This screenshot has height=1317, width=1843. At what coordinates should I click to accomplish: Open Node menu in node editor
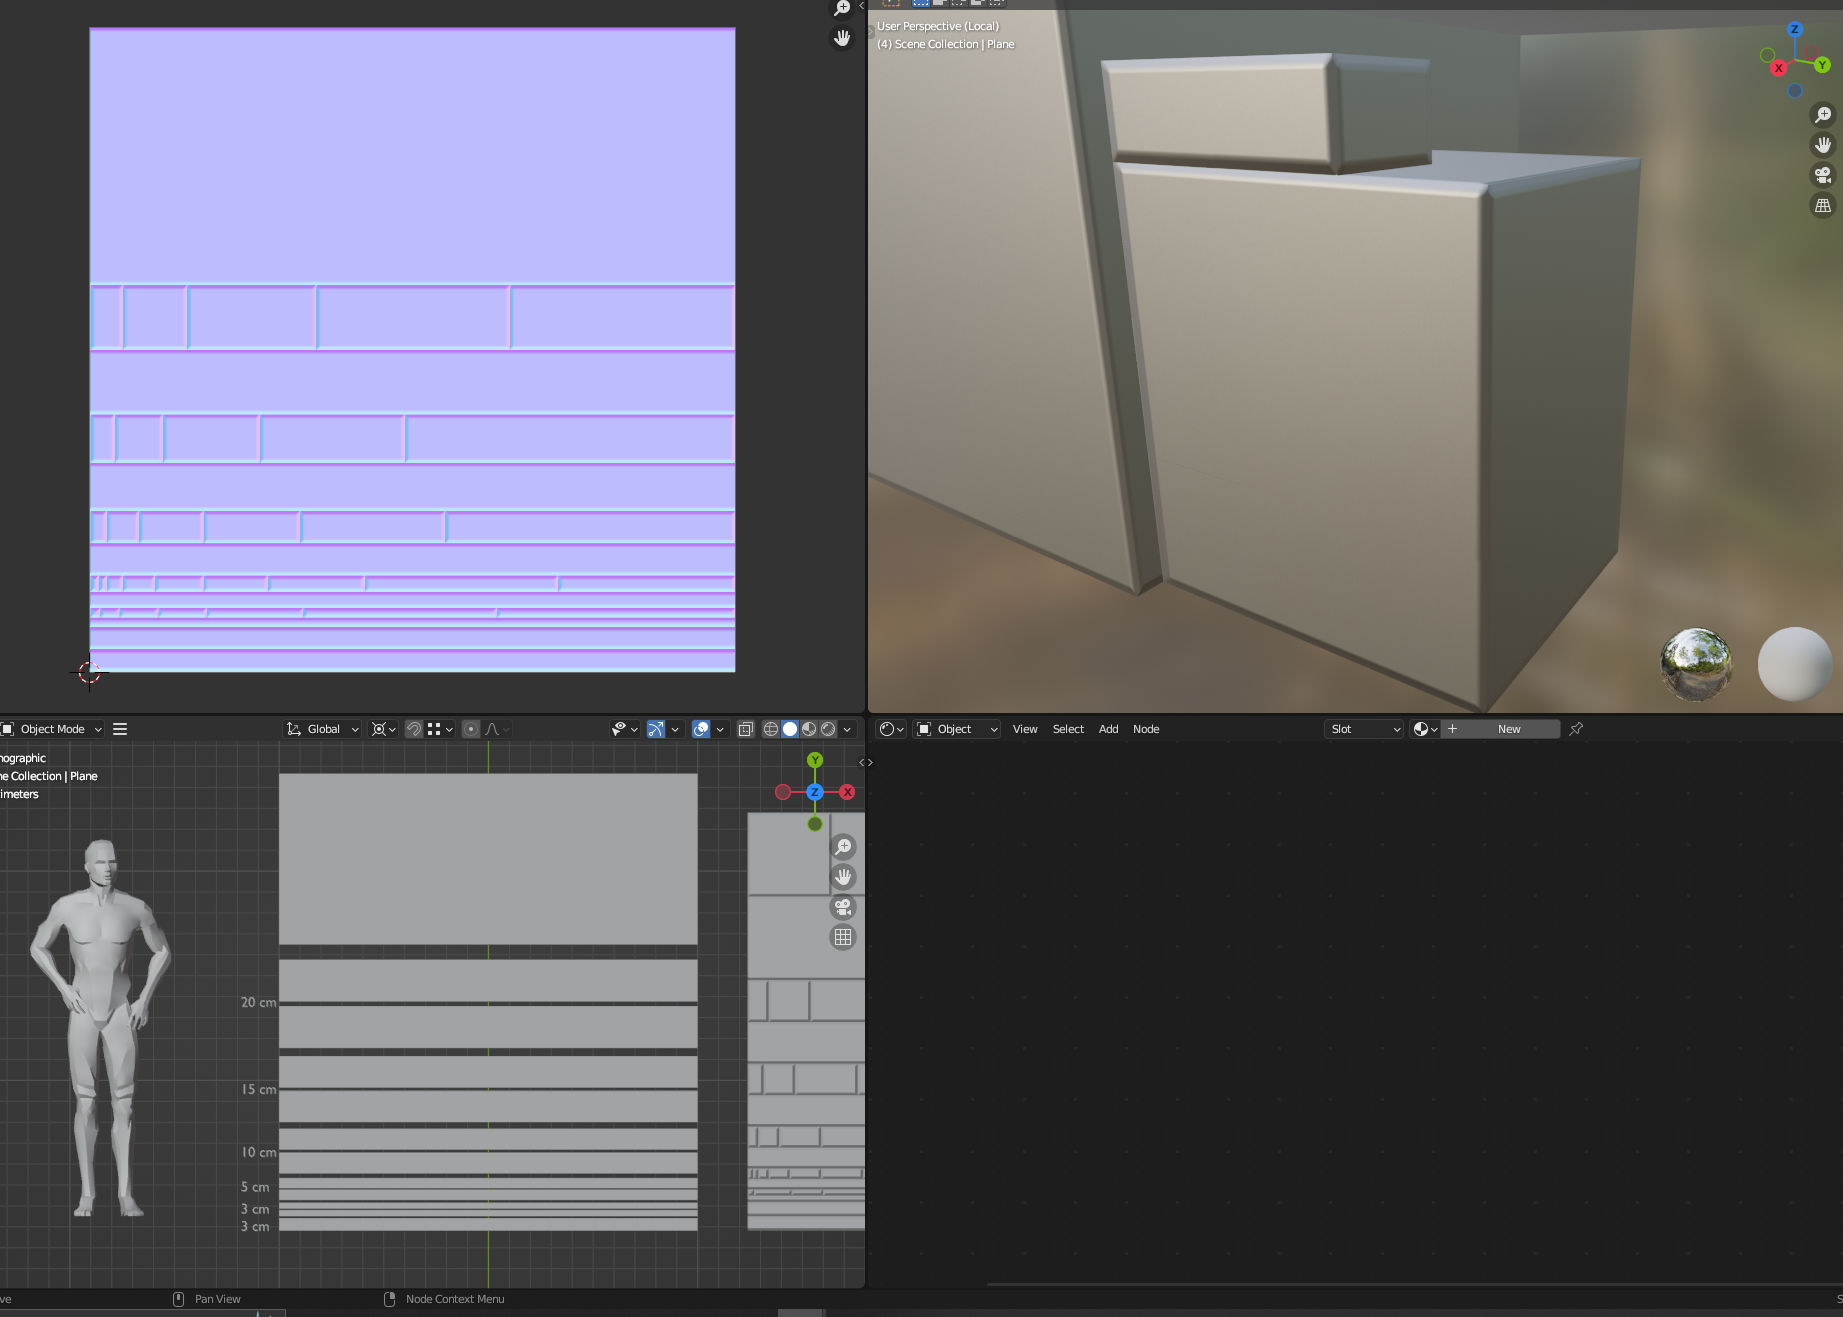click(x=1146, y=729)
